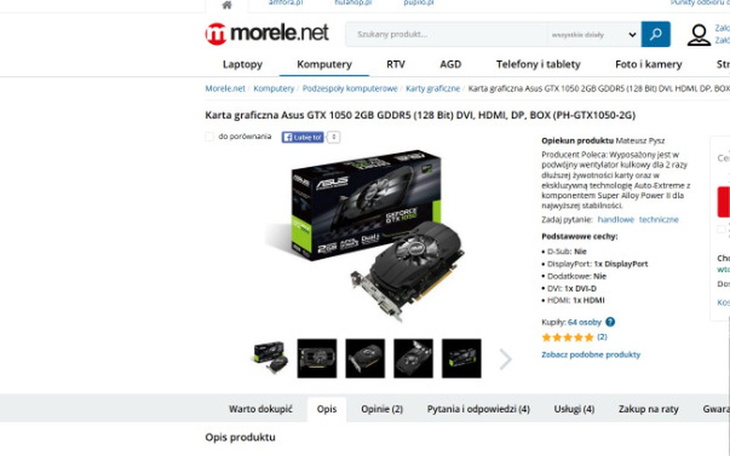Image resolution: width=730 pixels, height=456 pixels.
Task: Tick the 'do porównania' checkbox
Action: pyautogui.click(x=210, y=136)
